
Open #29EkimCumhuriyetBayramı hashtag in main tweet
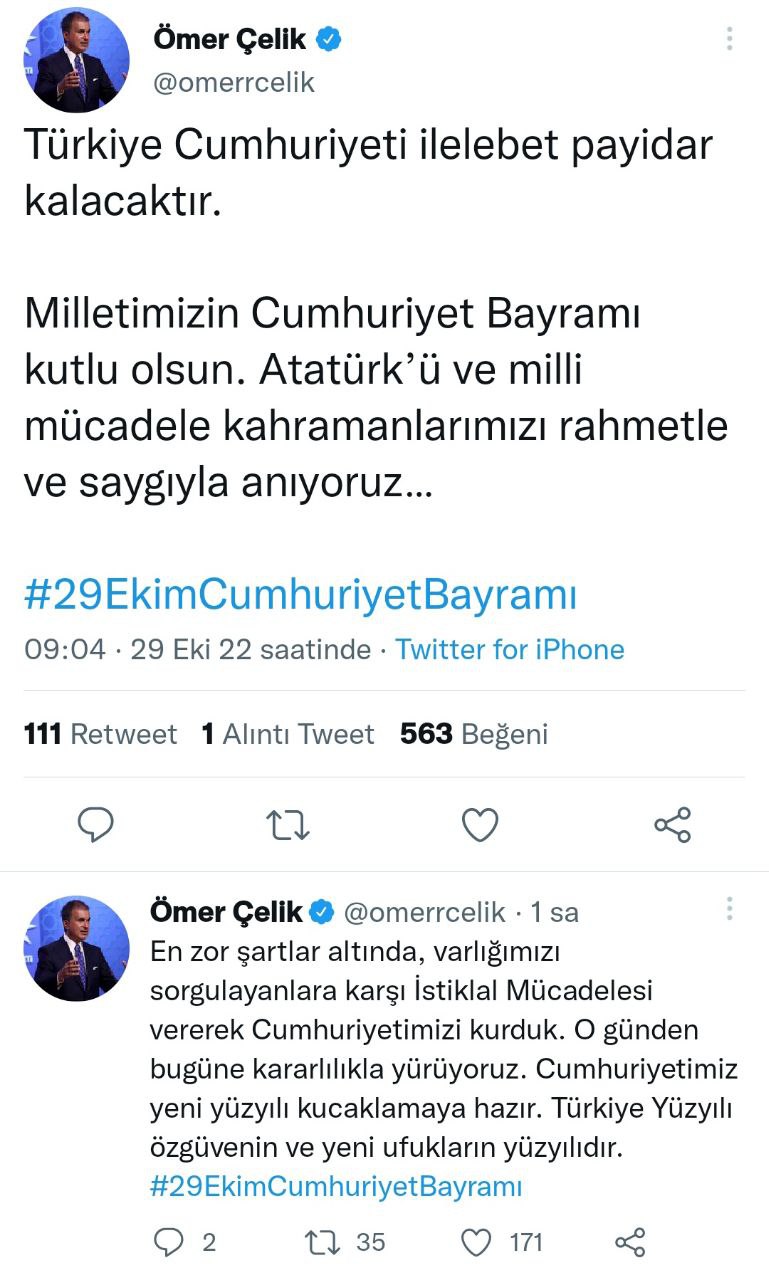[x=300, y=595]
